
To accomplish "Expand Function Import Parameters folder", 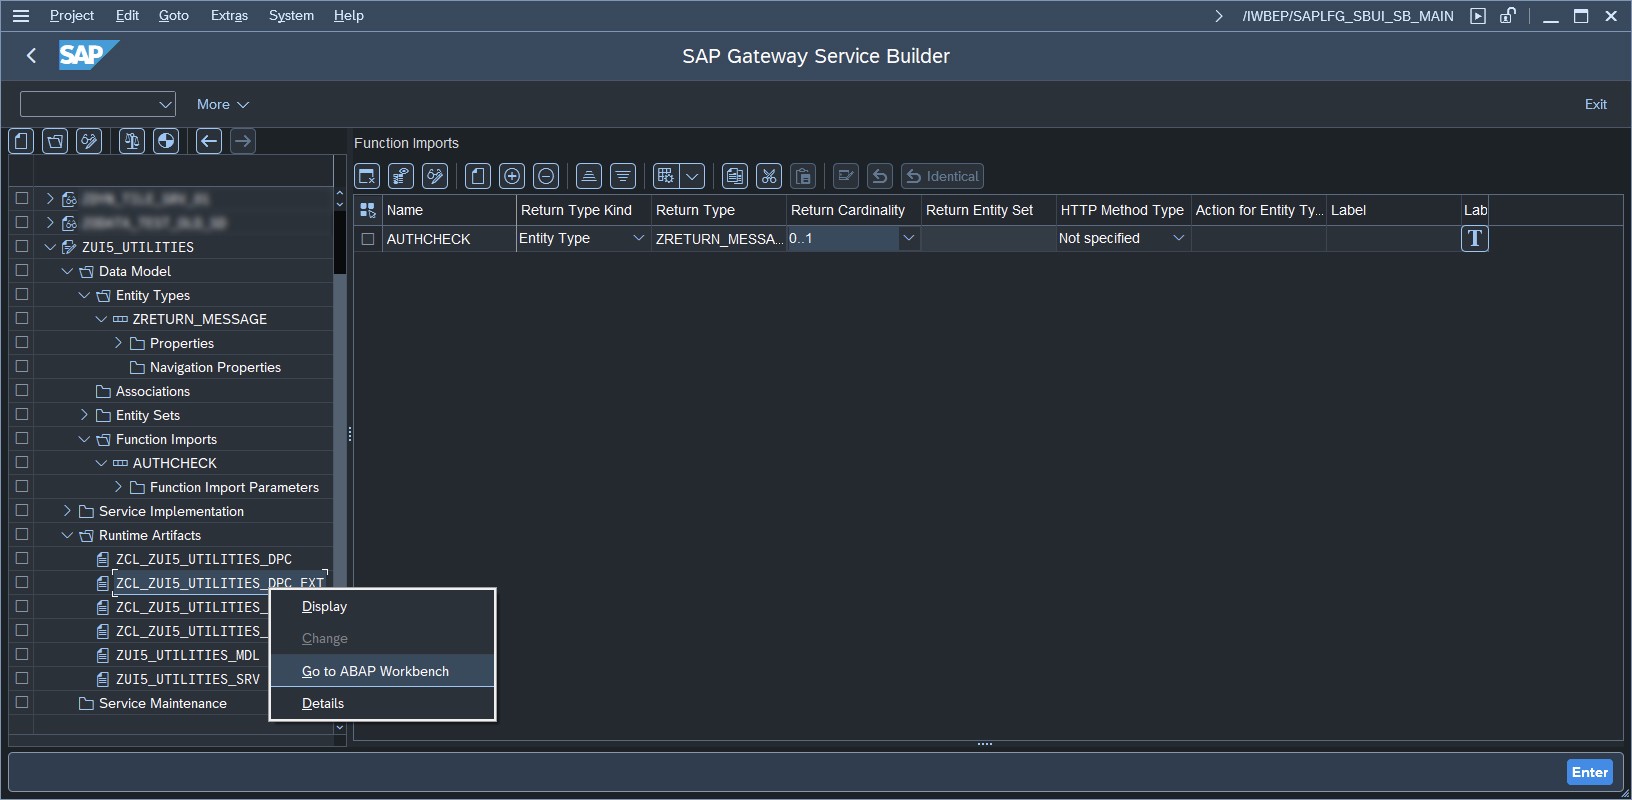I will click(118, 487).
